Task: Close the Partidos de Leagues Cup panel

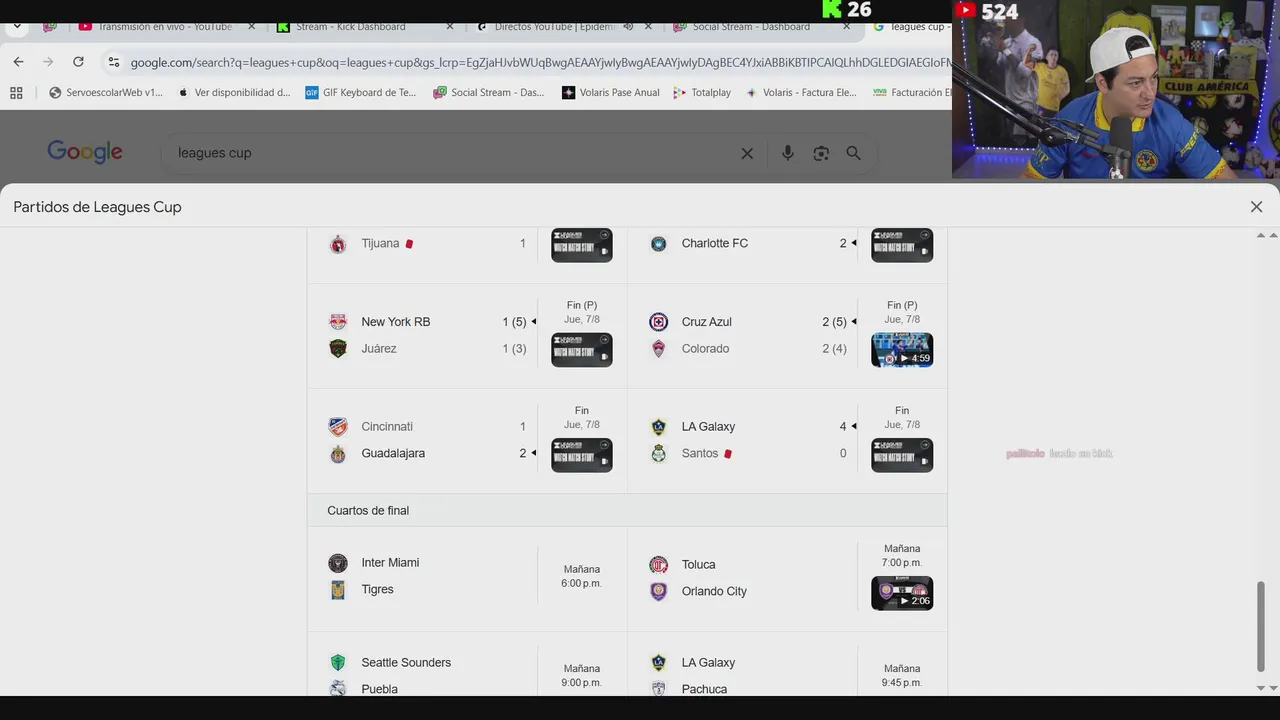Action: 1256,207
